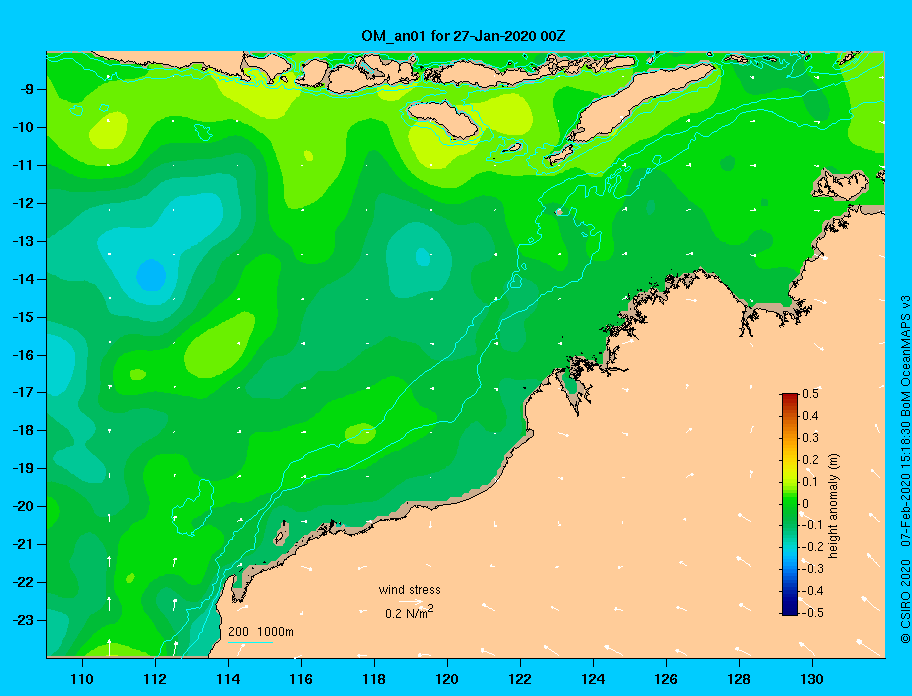Click latitude label -11
912x696 pixels.
(x=23, y=165)
